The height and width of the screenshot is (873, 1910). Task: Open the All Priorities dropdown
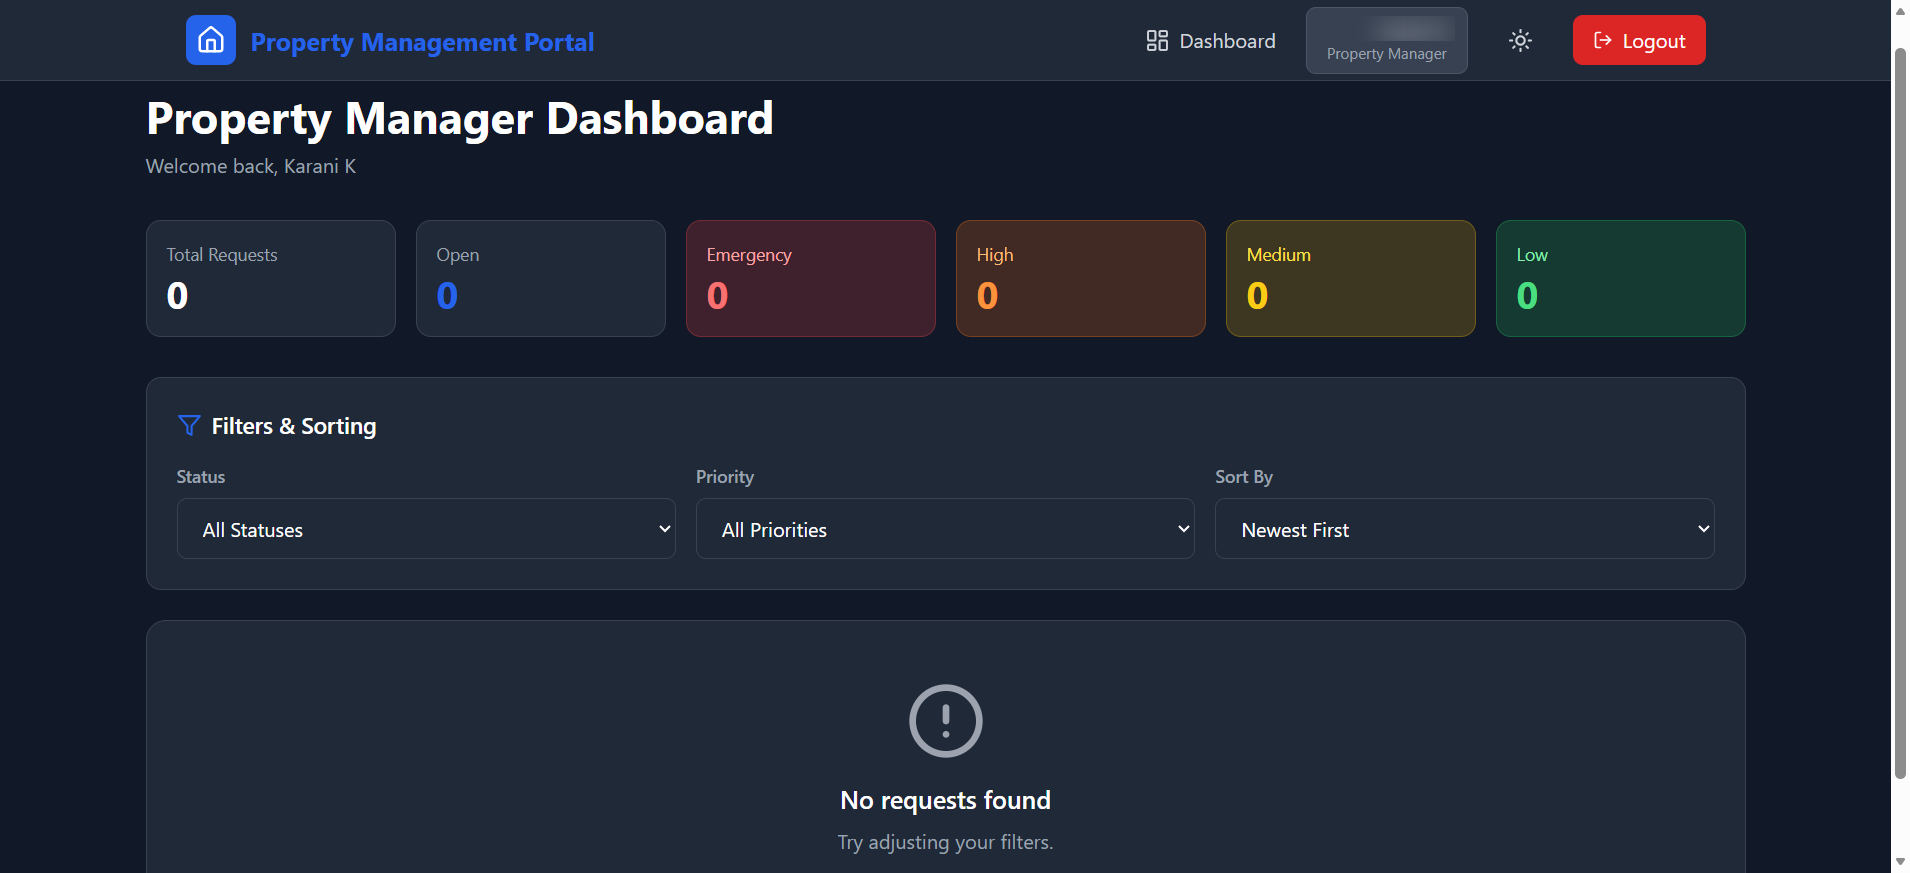point(945,529)
